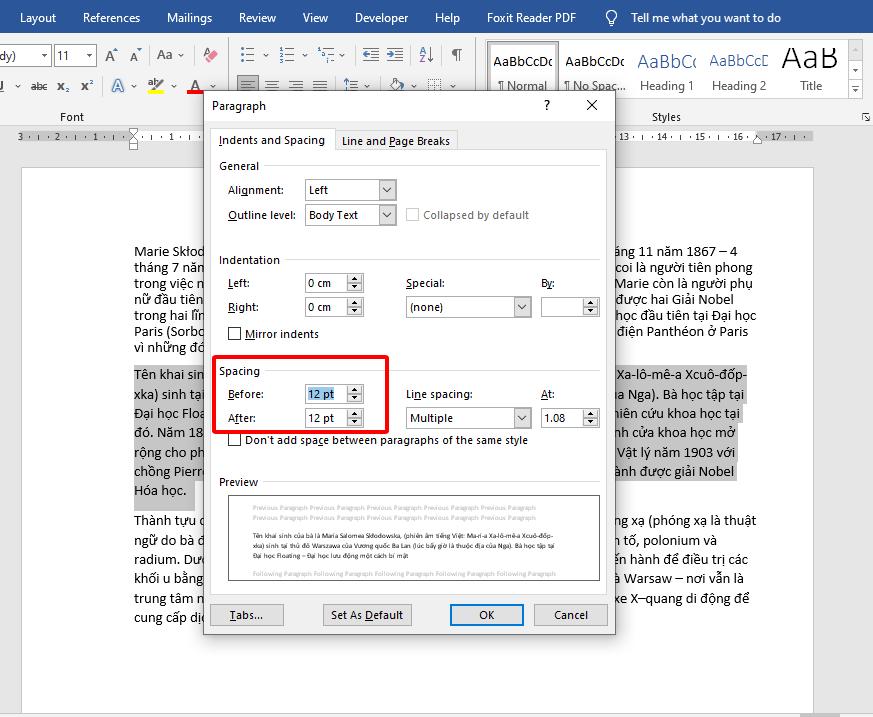Click the Clear All Formatting icon
Screen dimensions: 873x717
click(x=210, y=55)
